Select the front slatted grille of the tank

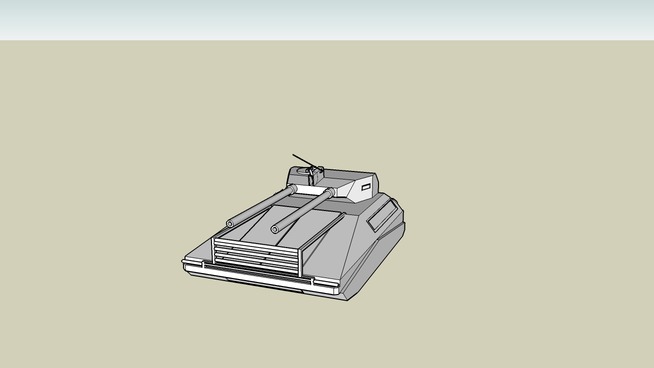point(257,256)
